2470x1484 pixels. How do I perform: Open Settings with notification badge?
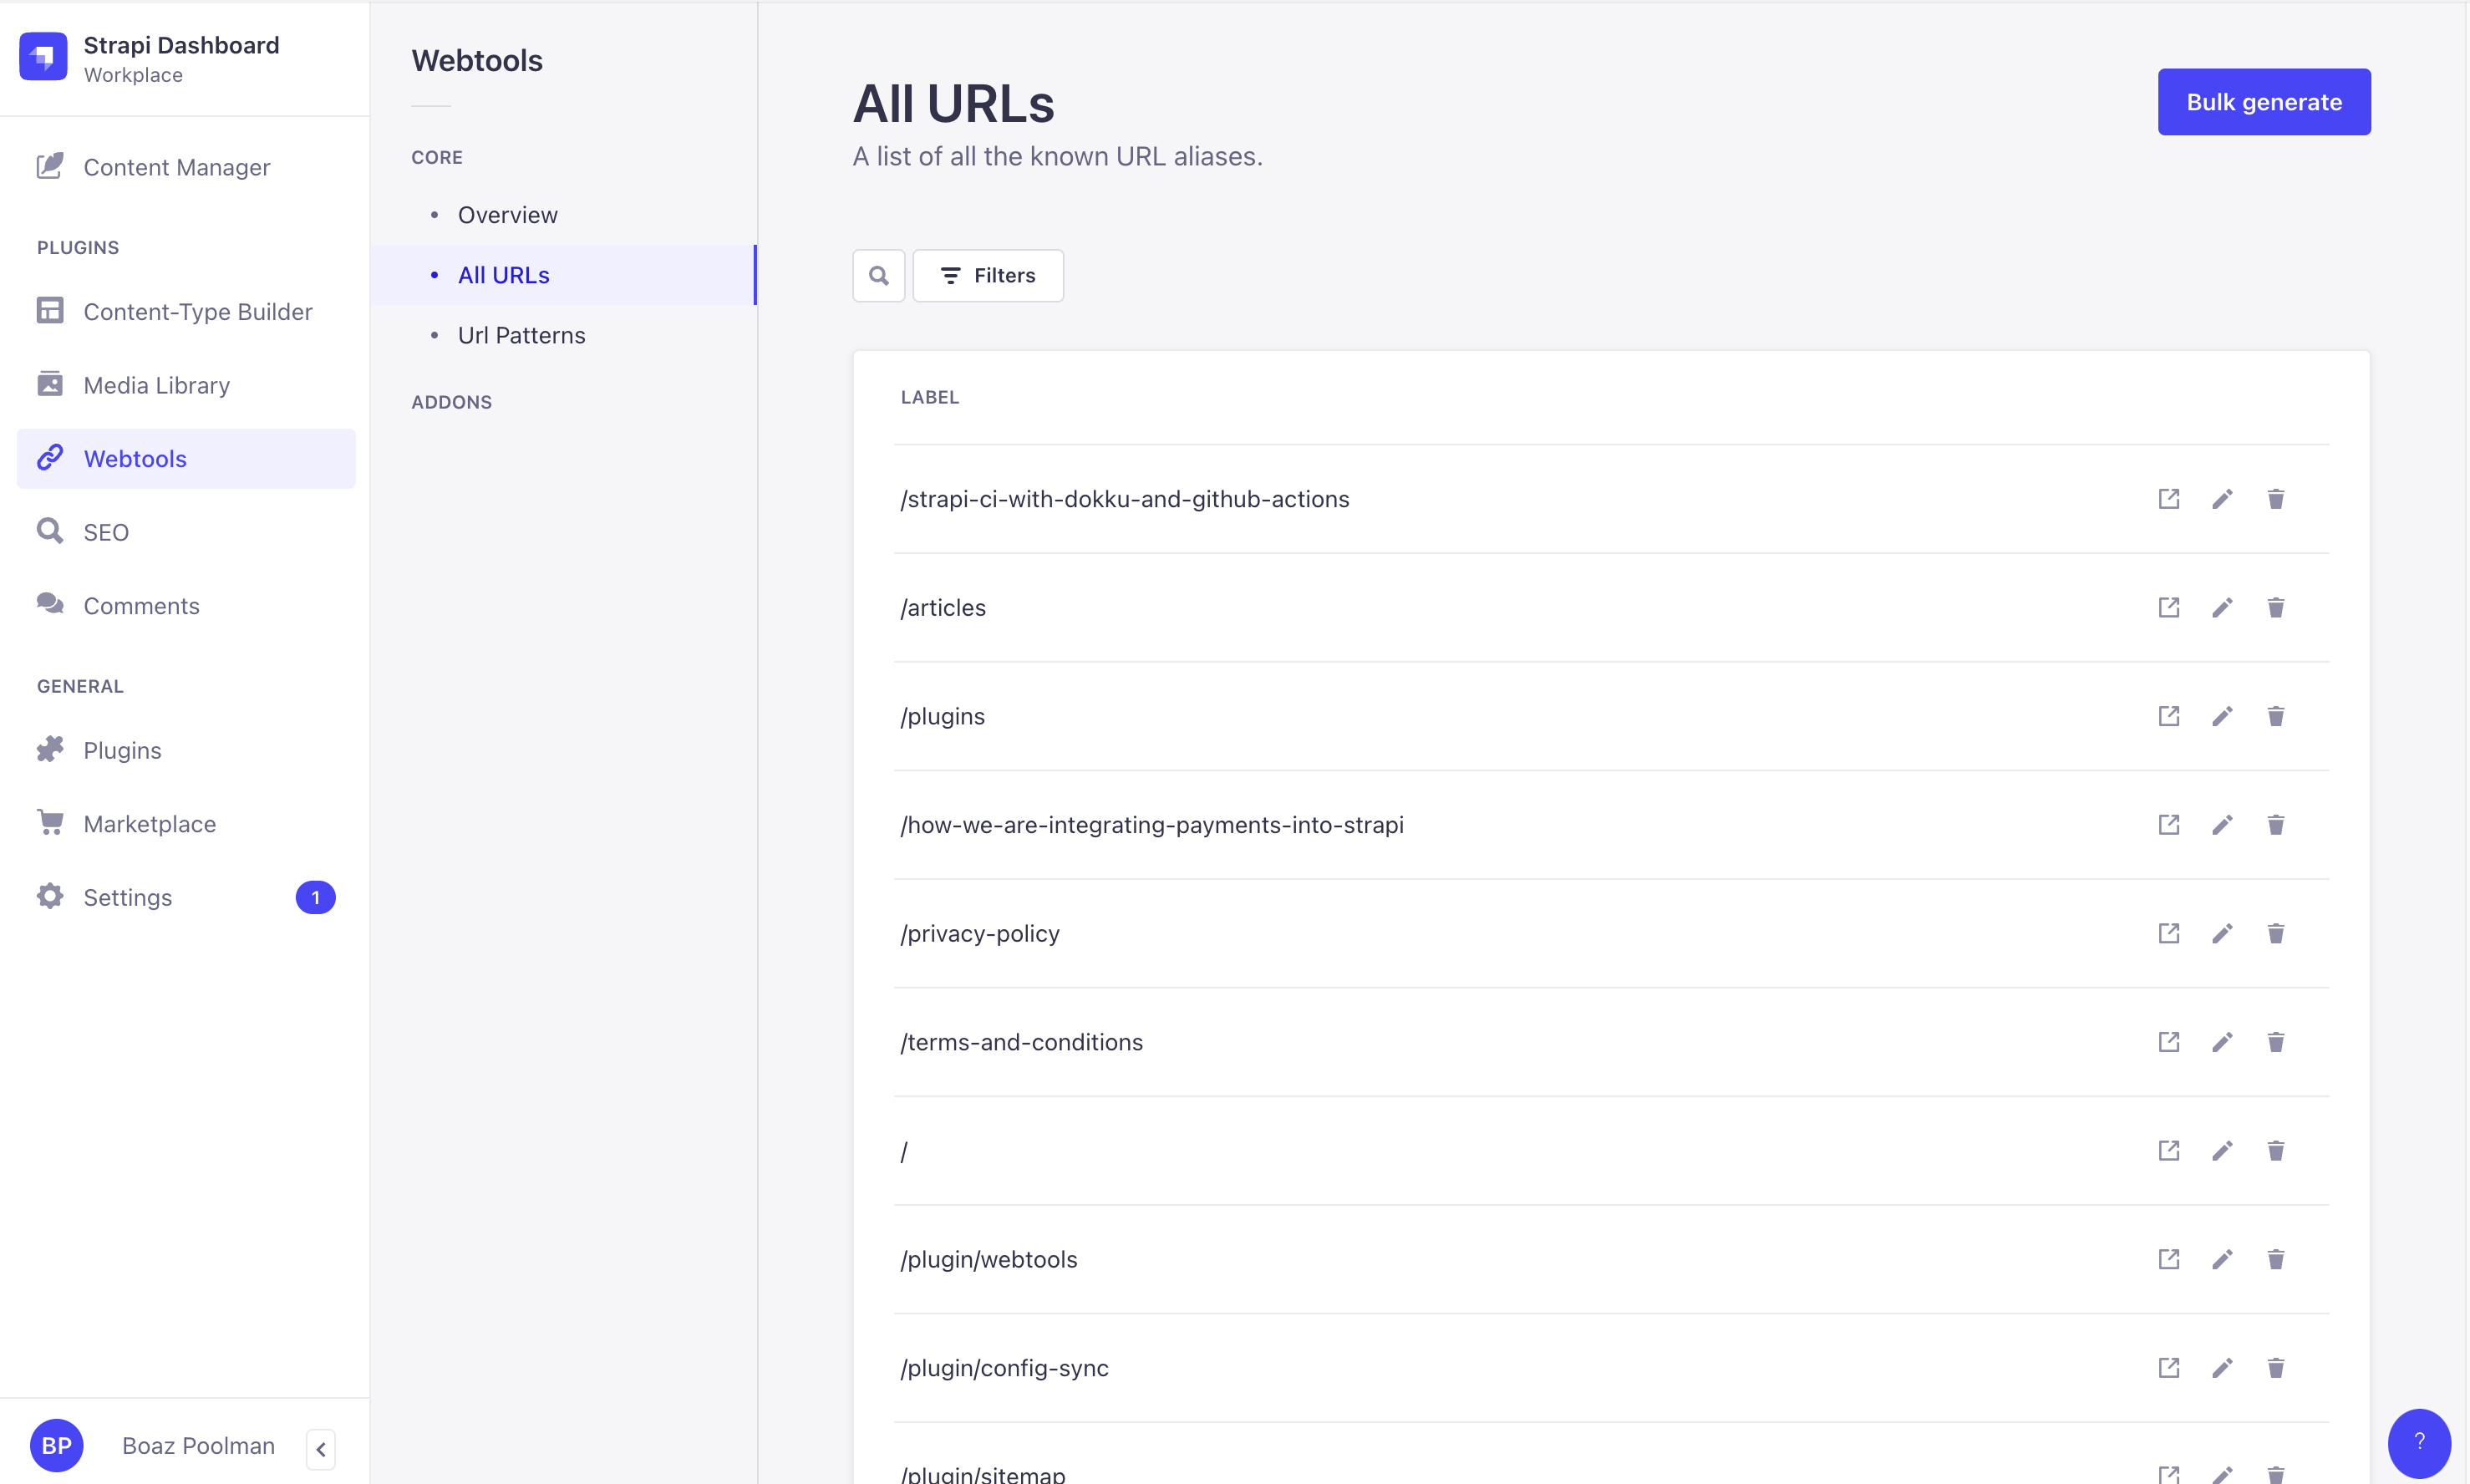[x=186, y=897]
